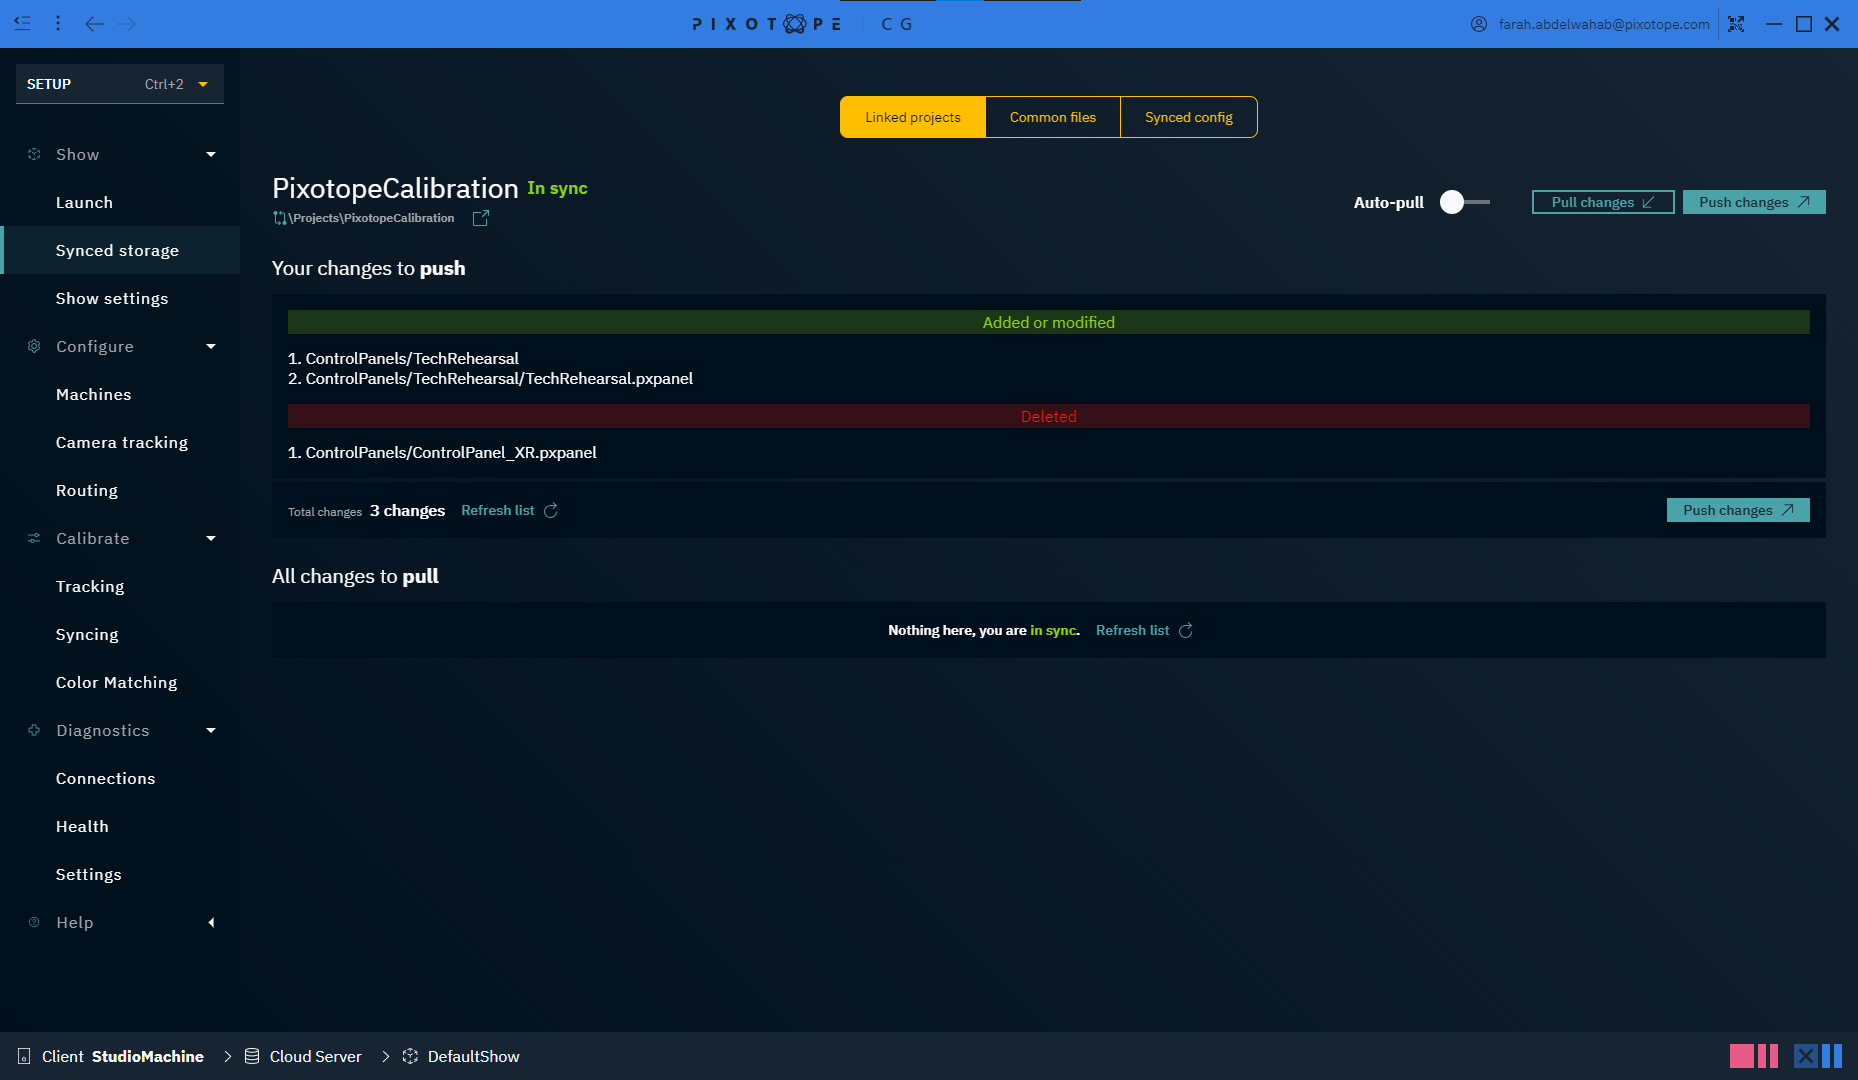Screen dimensions: 1858x1080
Task: Click the refresh icon beside pull Refresh list
Action: [1186, 630]
